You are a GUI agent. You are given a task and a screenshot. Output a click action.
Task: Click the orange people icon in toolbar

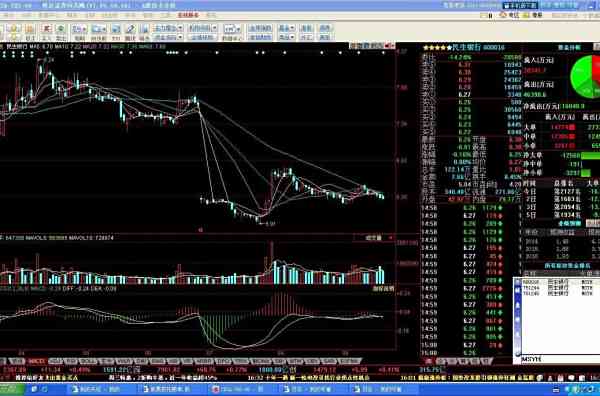[x=29, y=29]
